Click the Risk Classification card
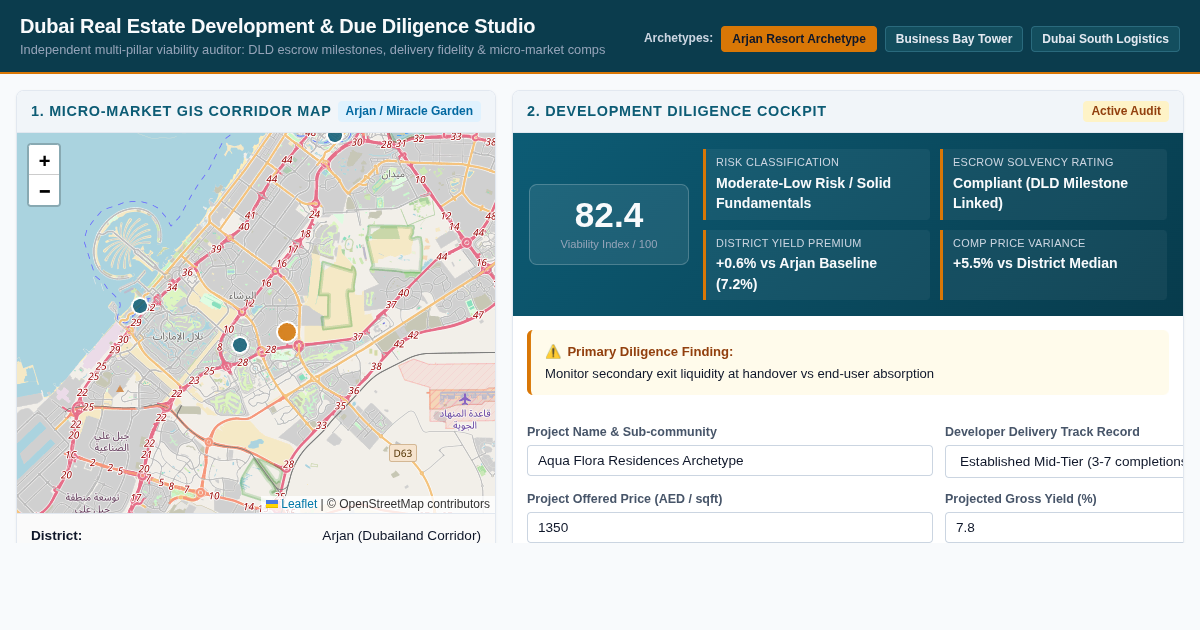The height and width of the screenshot is (630, 1200). 817,184
